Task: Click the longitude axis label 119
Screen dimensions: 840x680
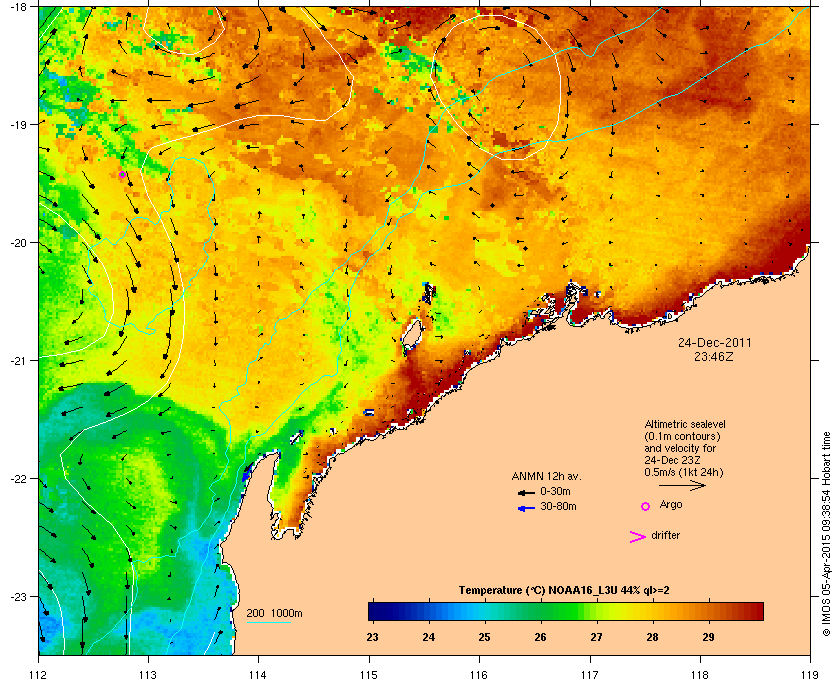Action: coord(810,674)
